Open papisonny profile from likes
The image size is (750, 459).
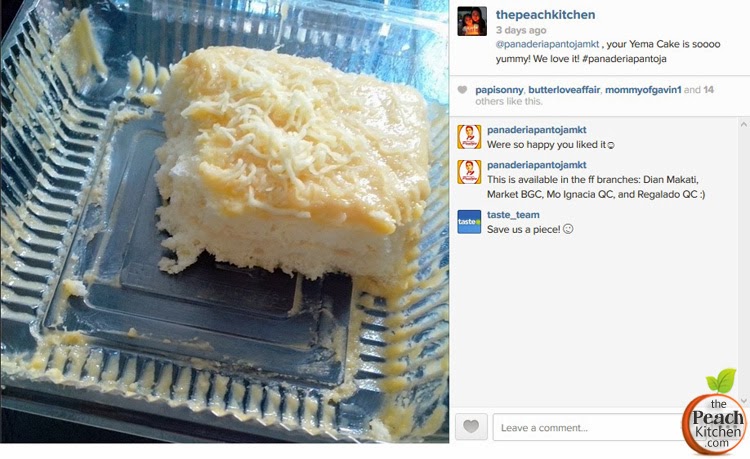pyautogui.click(x=499, y=90)
